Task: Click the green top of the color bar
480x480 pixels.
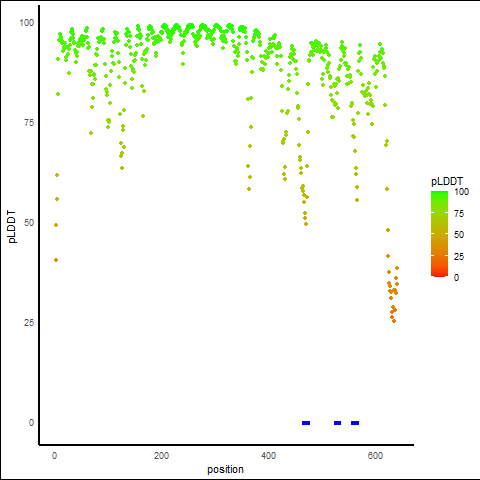Action: pyautogui.click(x=439, y=193)
